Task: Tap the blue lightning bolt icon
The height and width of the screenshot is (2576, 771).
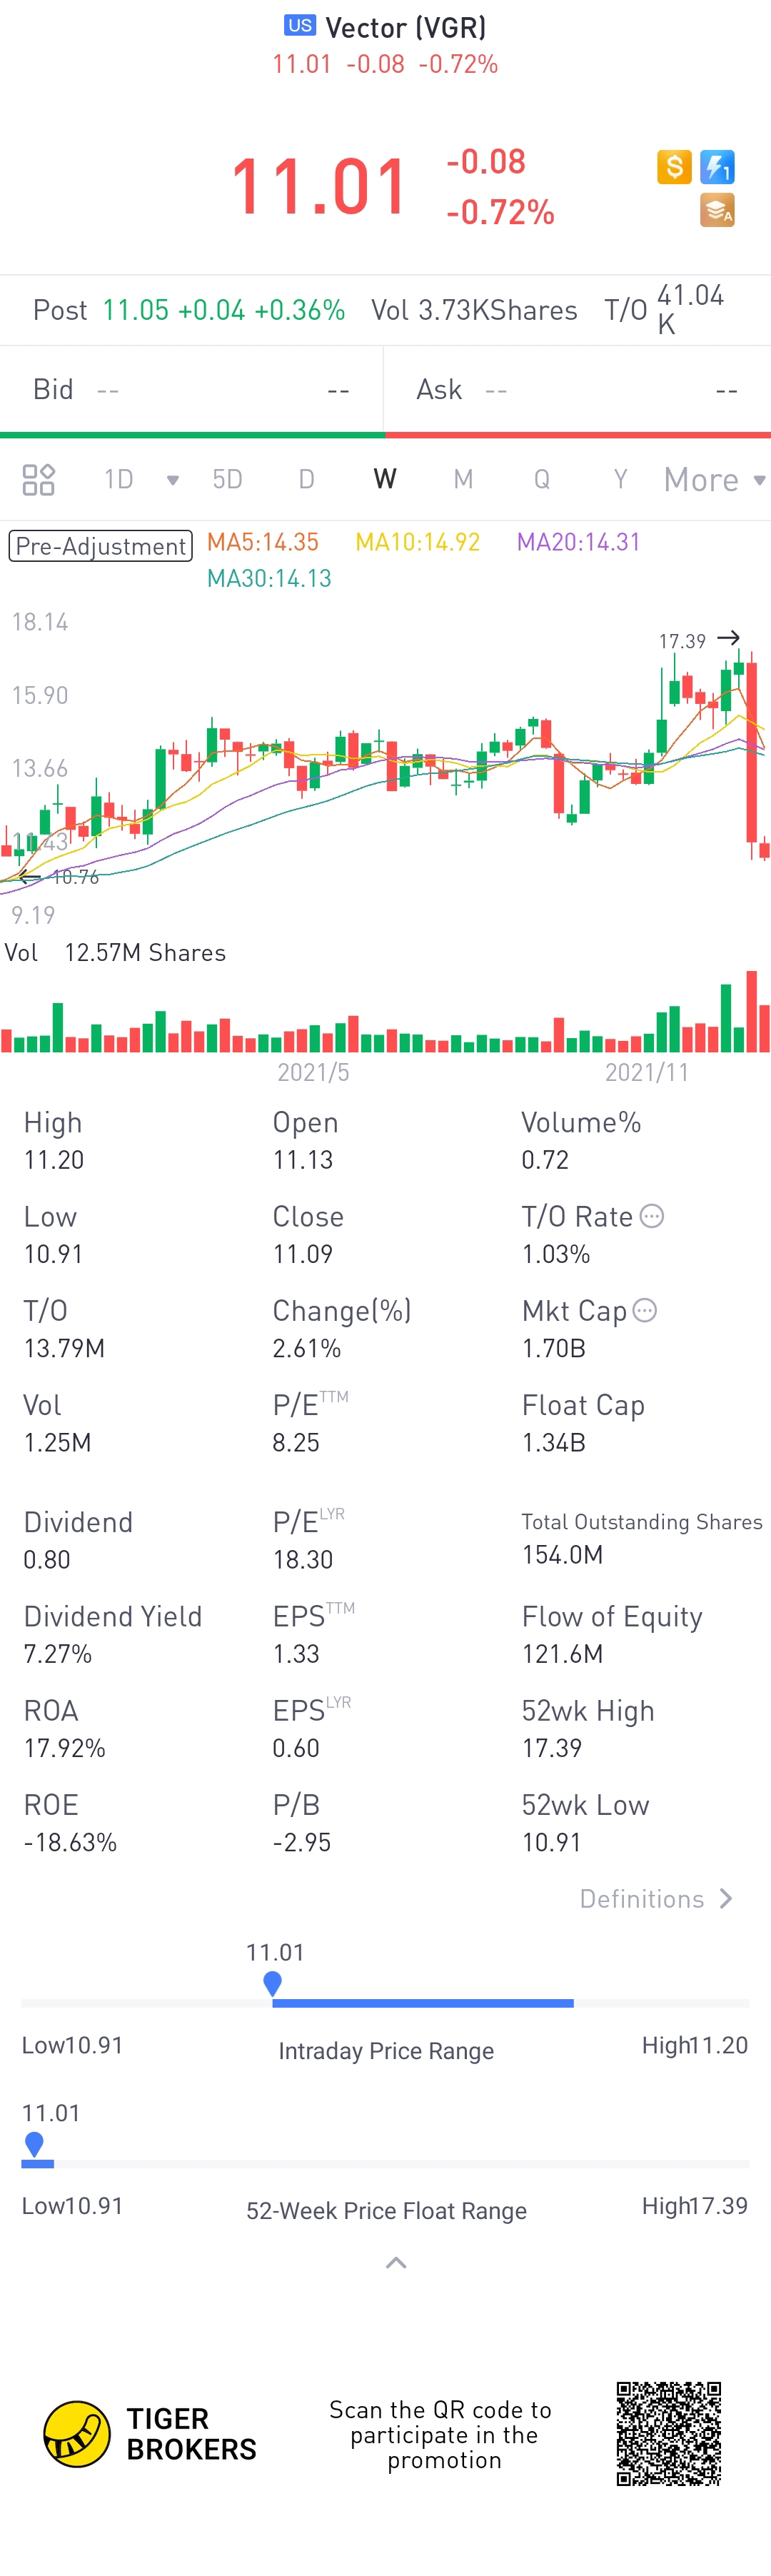Action: 717,166
